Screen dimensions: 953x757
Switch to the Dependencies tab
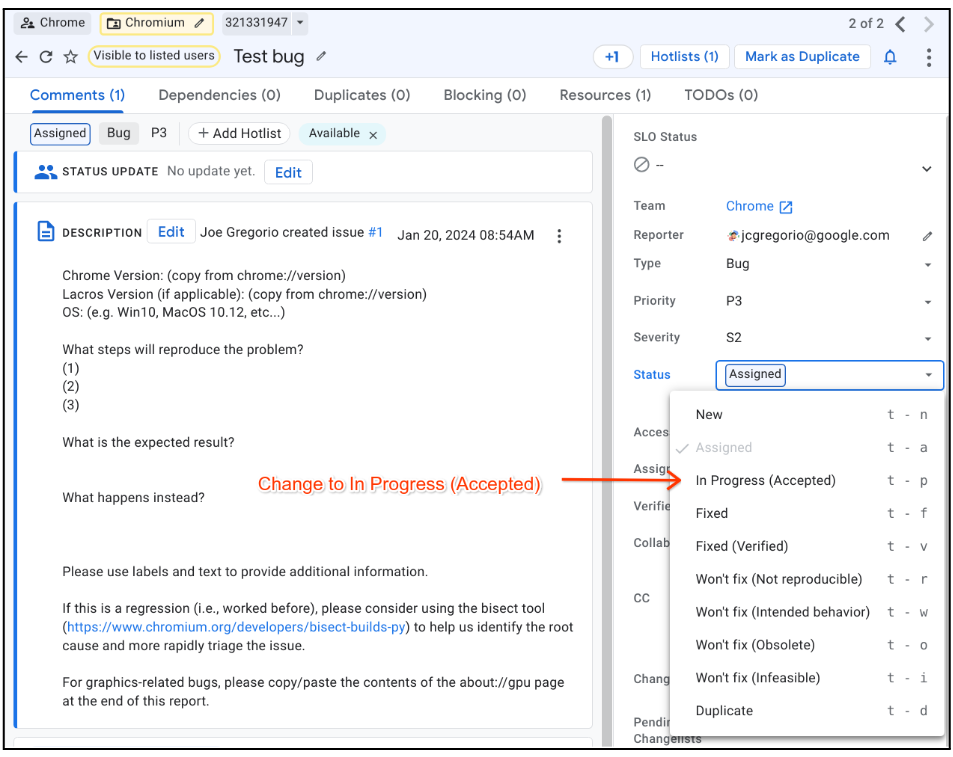219,95
